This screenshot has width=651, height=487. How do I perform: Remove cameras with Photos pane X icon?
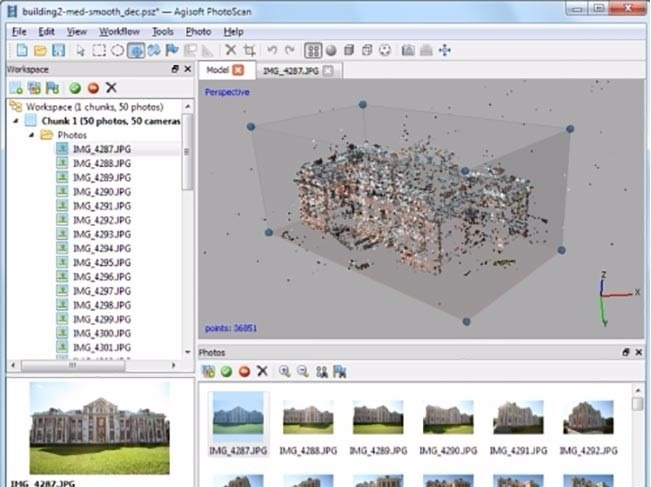click(x=262, y=371)
